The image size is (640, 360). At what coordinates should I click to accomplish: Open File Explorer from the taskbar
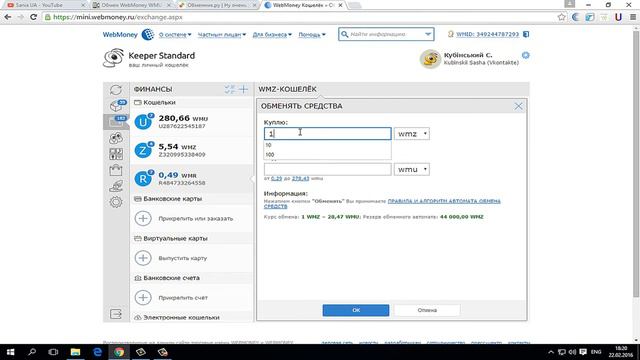point(75,352)
